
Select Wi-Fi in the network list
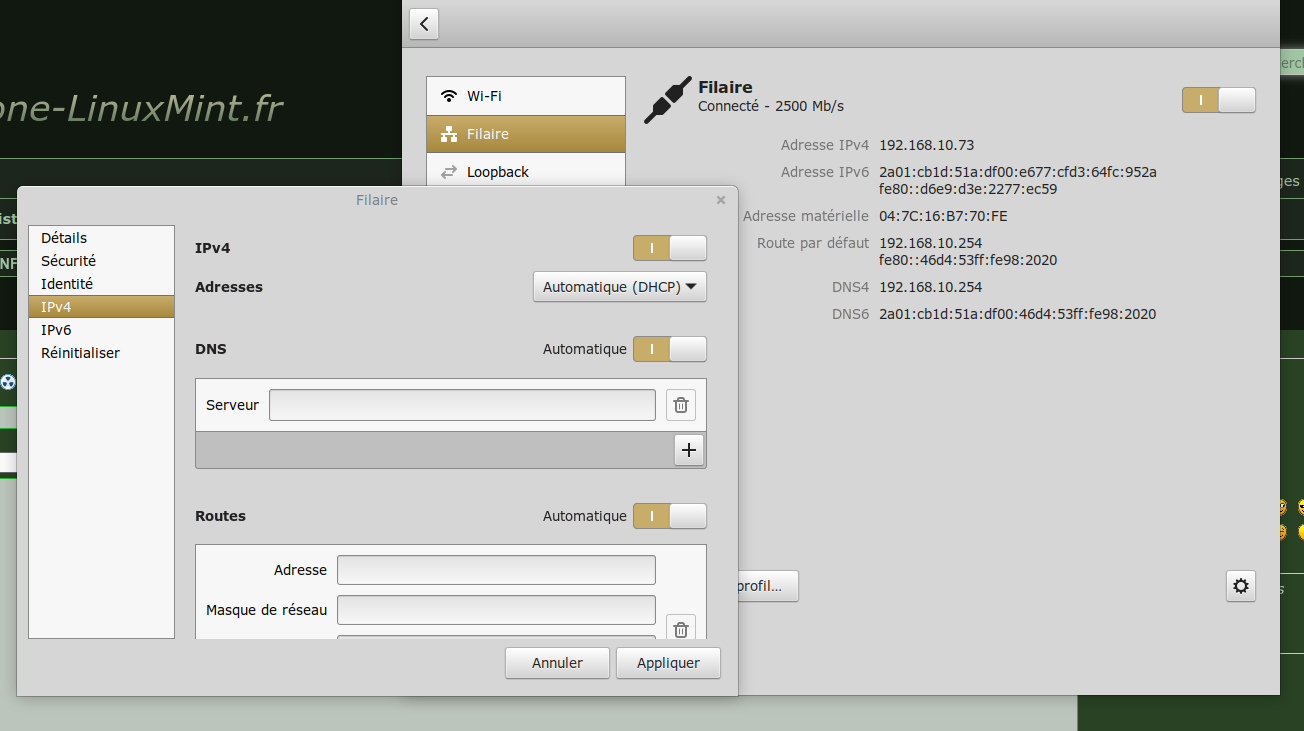(x=525, y=96)
